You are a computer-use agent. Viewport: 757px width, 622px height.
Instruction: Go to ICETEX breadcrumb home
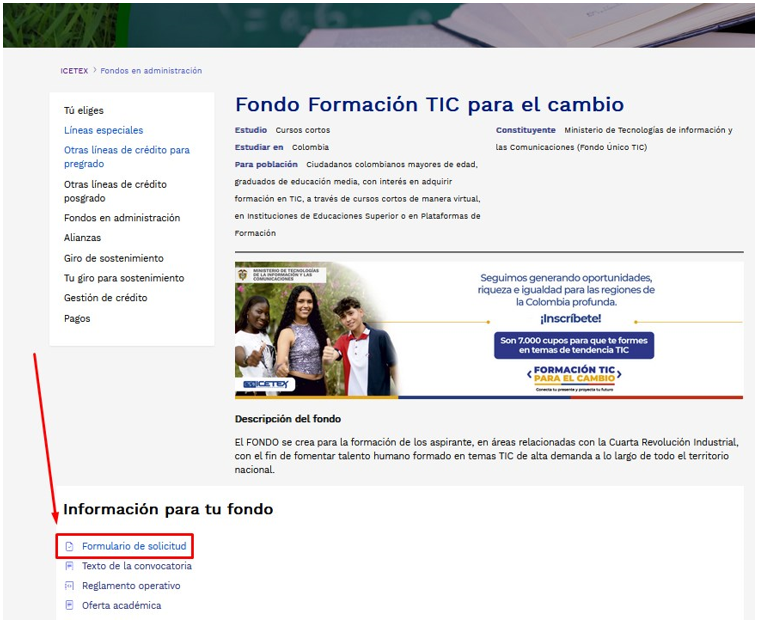click(x=74, y=71)
